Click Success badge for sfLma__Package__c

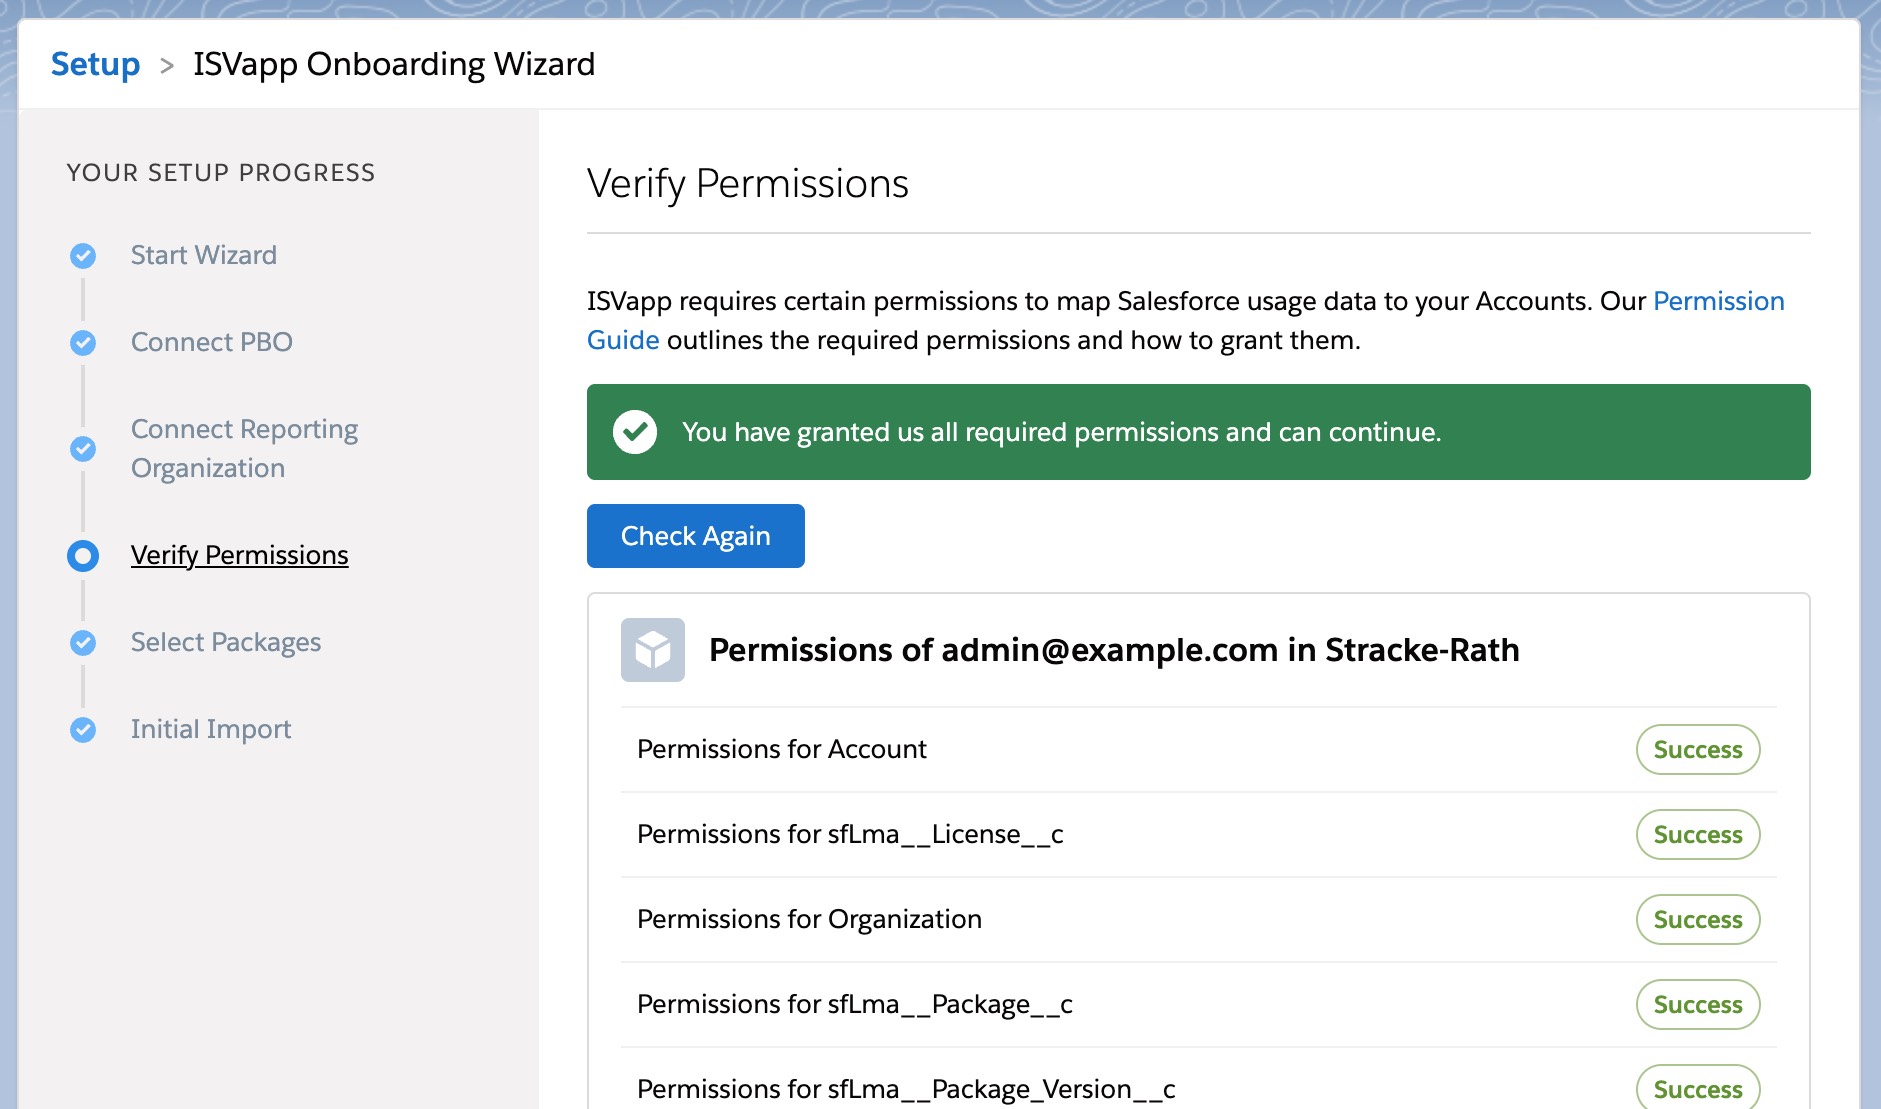click(x=1698, y=1005)
